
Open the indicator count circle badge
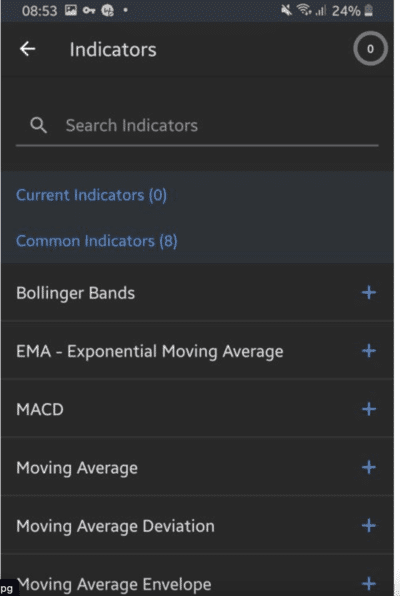(x=370, y=49)
